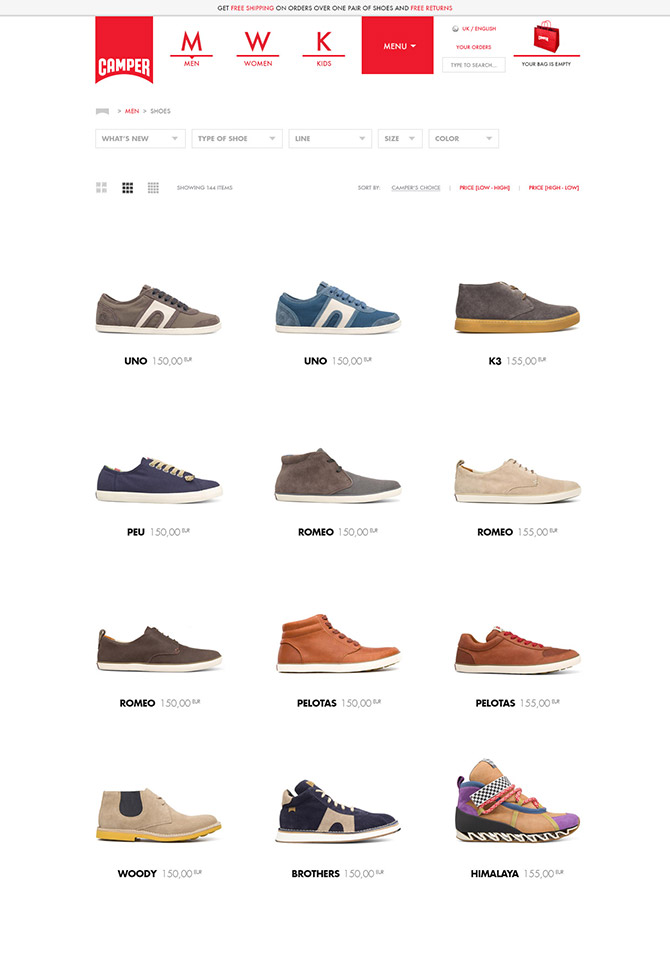
Task: Open the red Menu button
Action: coord(397,45)
